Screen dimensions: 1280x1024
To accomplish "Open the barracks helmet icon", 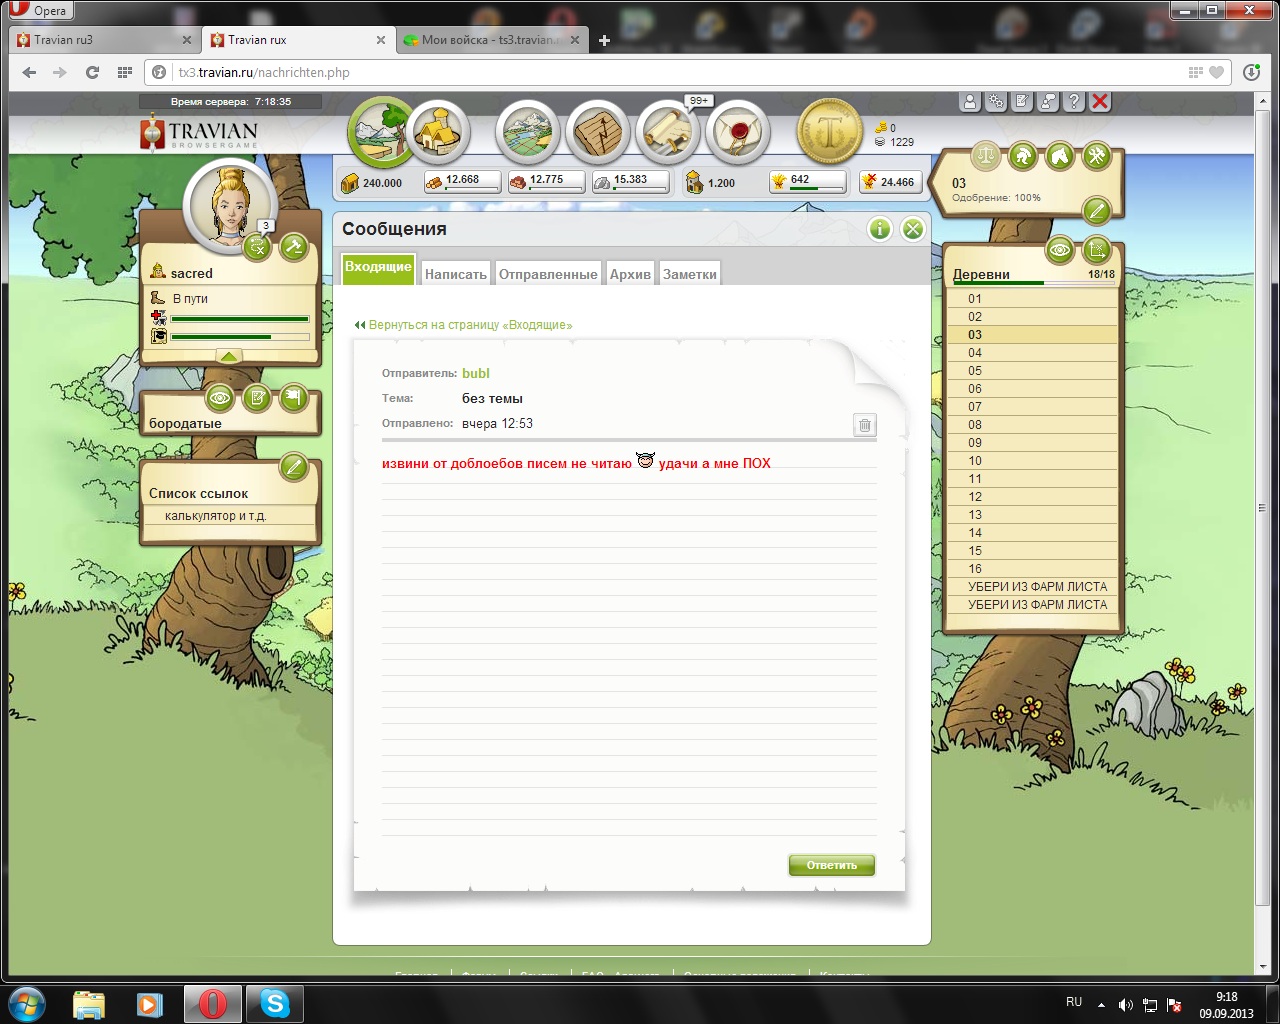I will (1023, 156).
